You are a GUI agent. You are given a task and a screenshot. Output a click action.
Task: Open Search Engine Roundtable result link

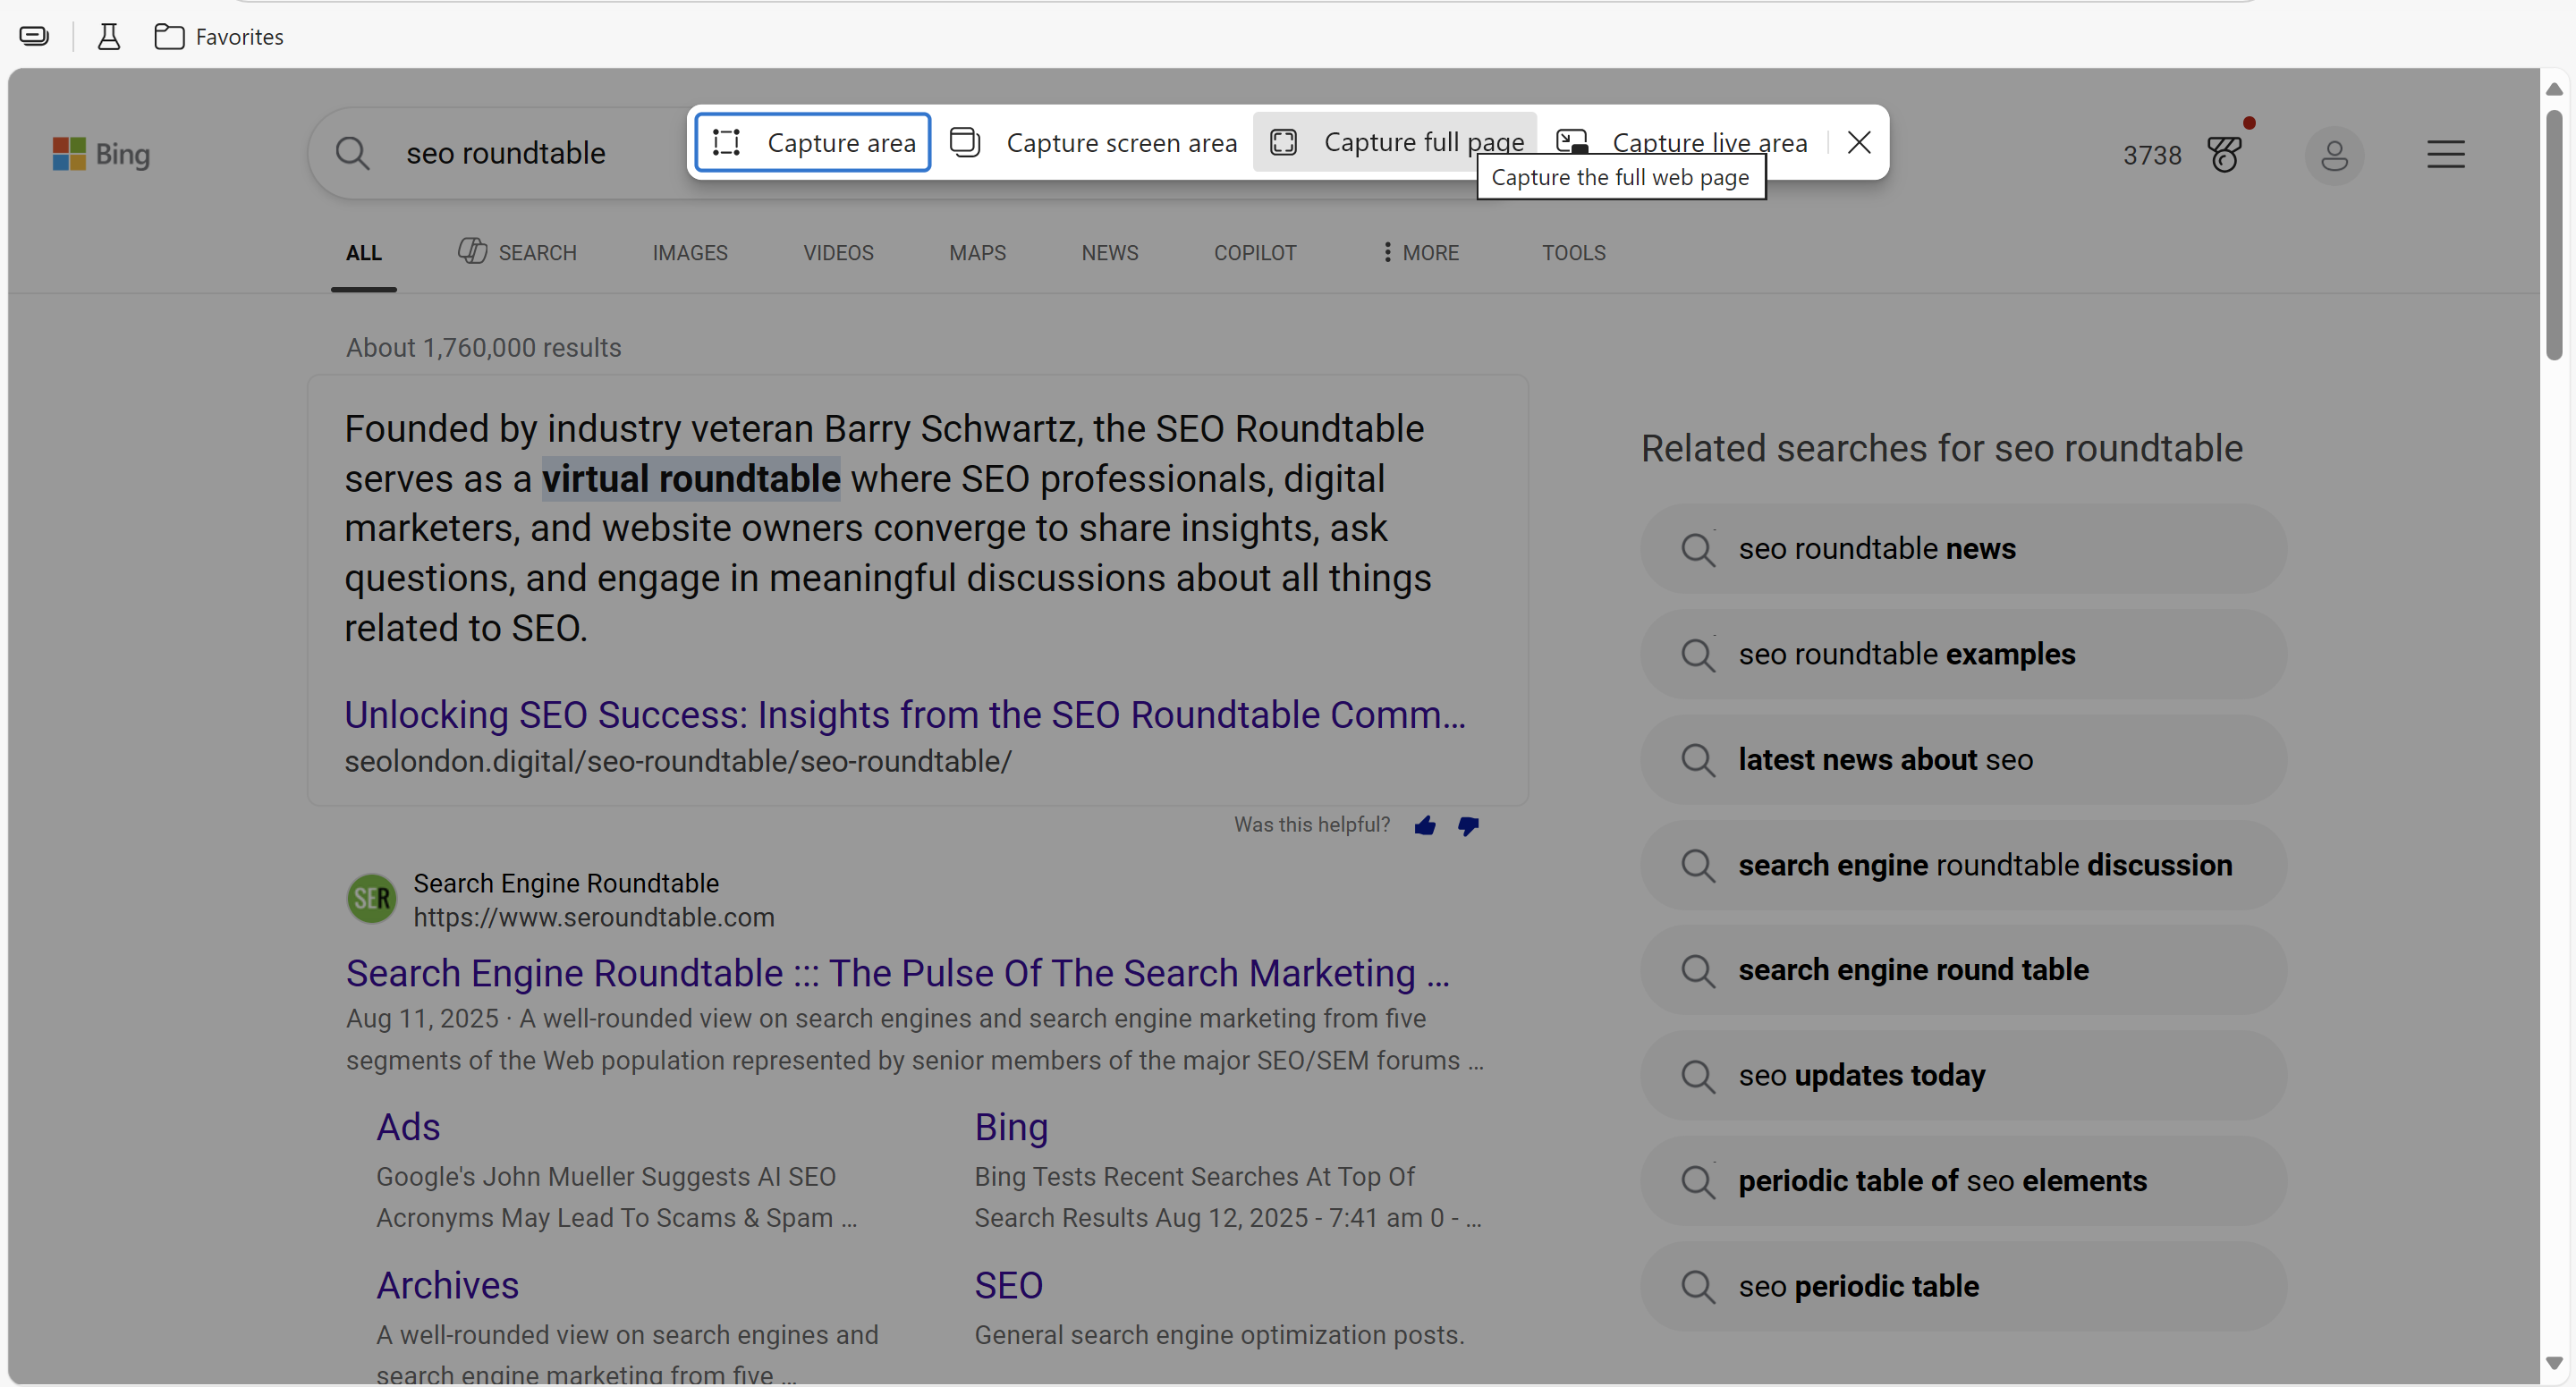pos(896,973)
